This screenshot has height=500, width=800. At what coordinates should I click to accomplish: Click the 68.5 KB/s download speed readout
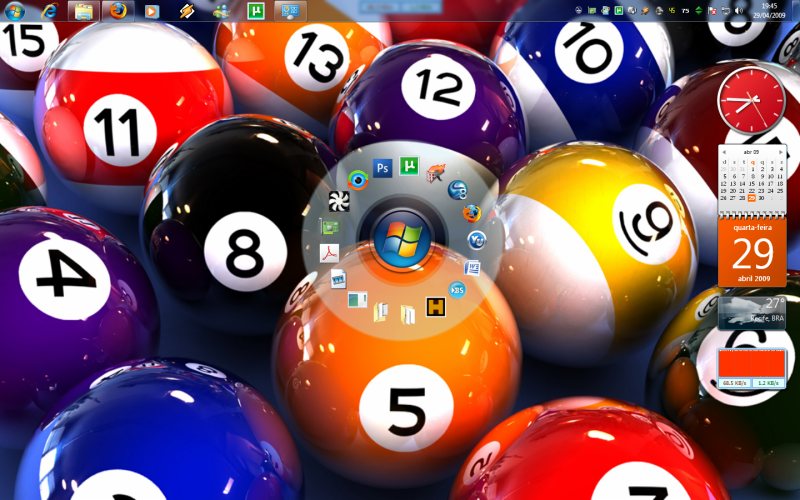734,383
